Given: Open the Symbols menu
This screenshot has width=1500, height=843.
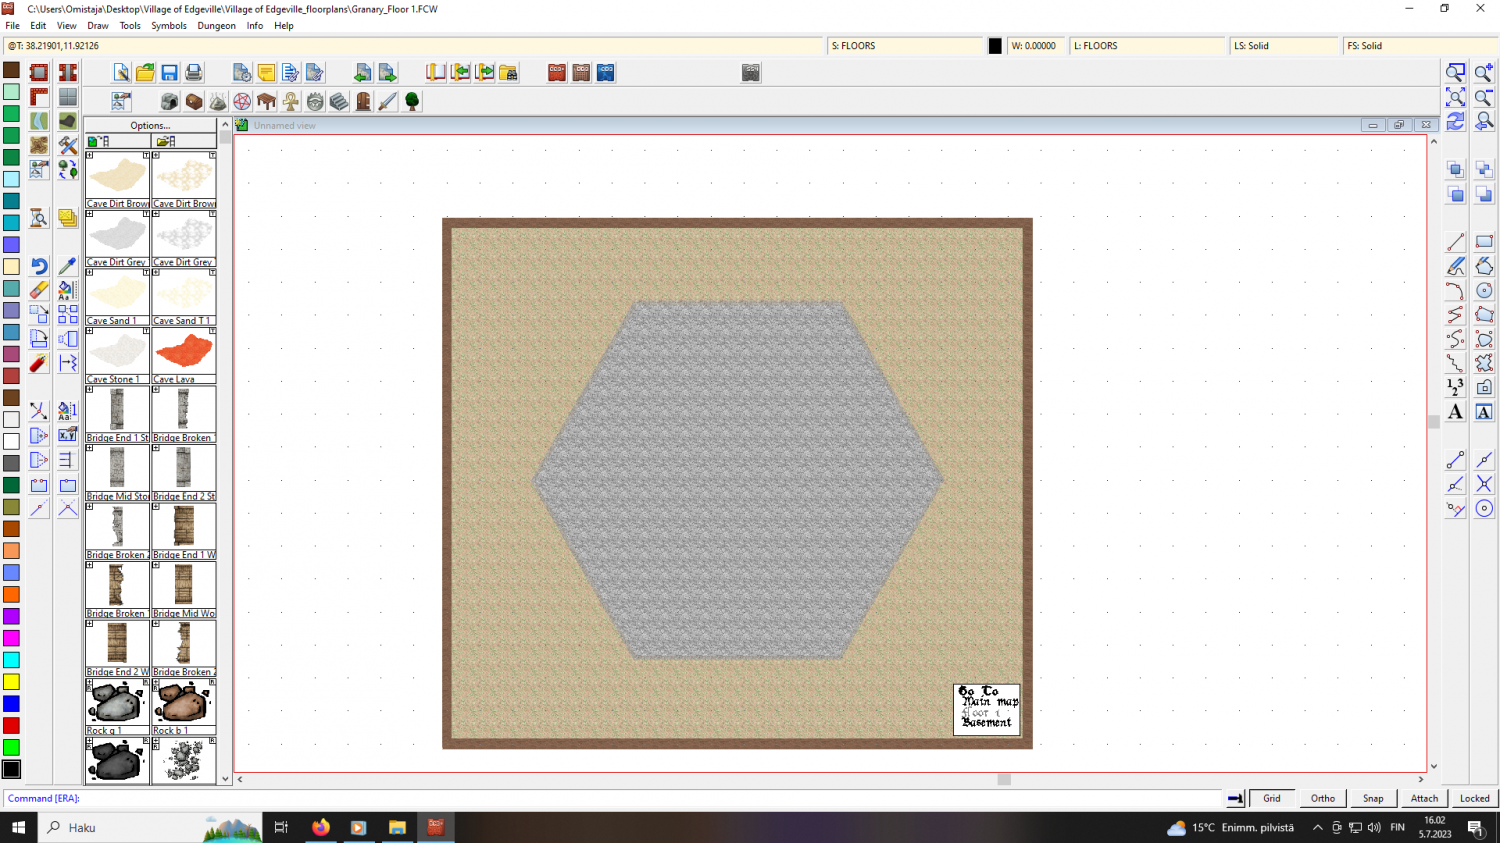Looking at the screenshot, I should [169, 26].
